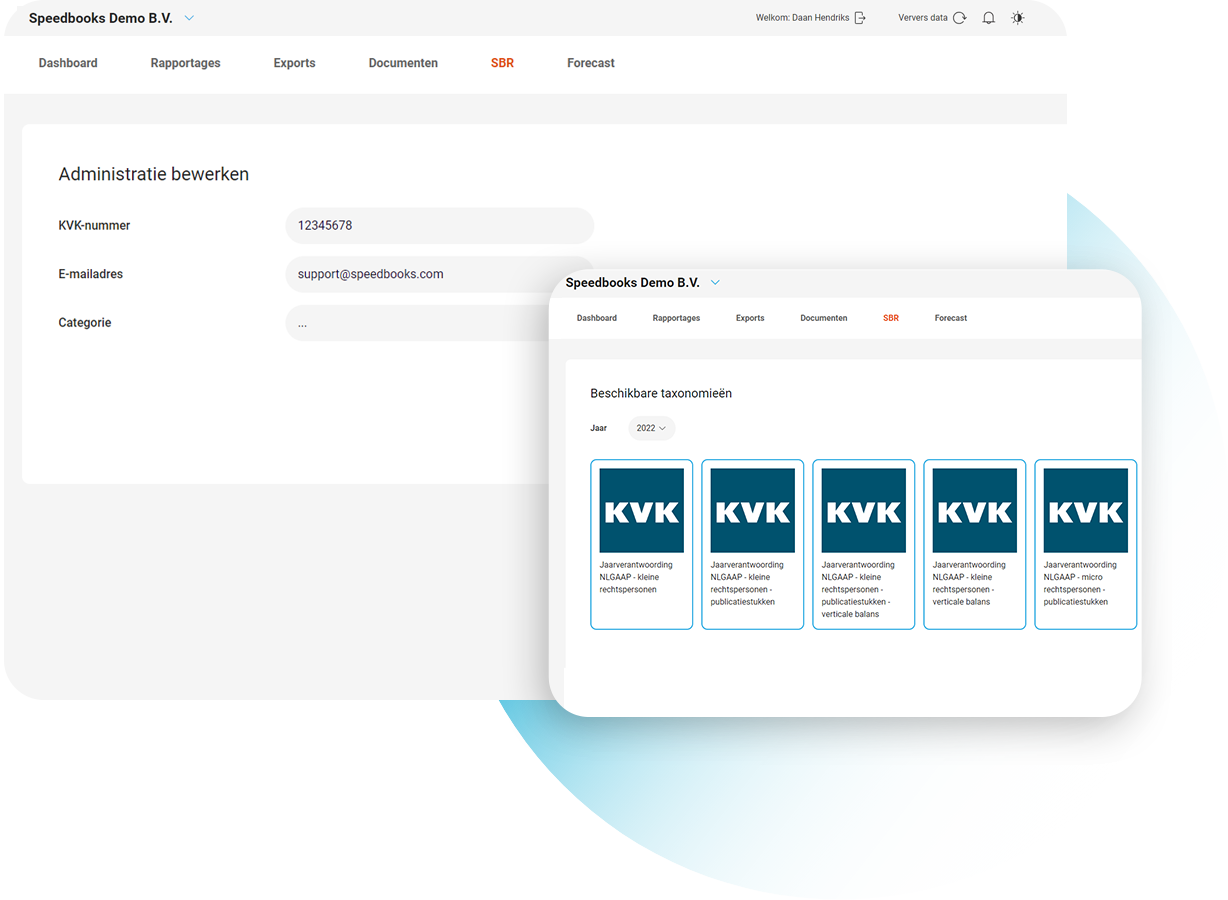
Task: Go to Documenten in front taxonomy window
Action: 824,318
